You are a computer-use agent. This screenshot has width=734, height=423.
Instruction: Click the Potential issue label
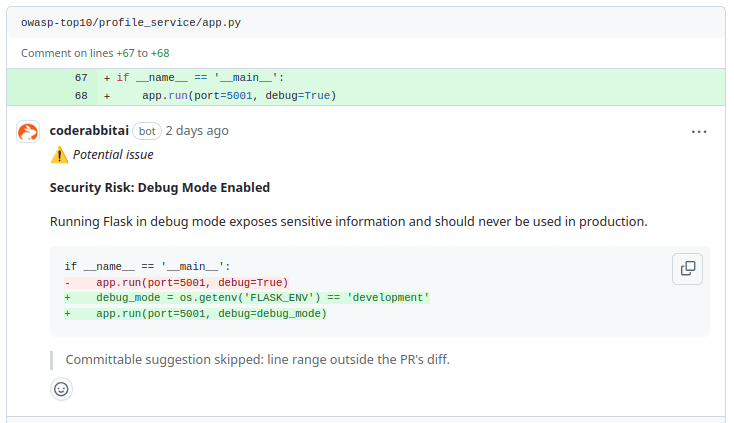click(113, 155)
